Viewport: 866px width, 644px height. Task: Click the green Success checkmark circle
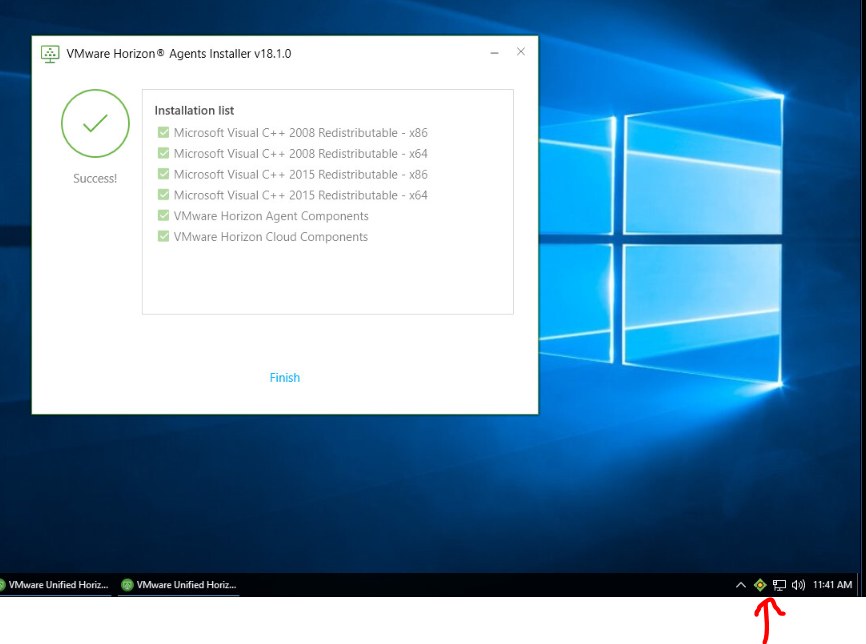[x=95, y=123]
